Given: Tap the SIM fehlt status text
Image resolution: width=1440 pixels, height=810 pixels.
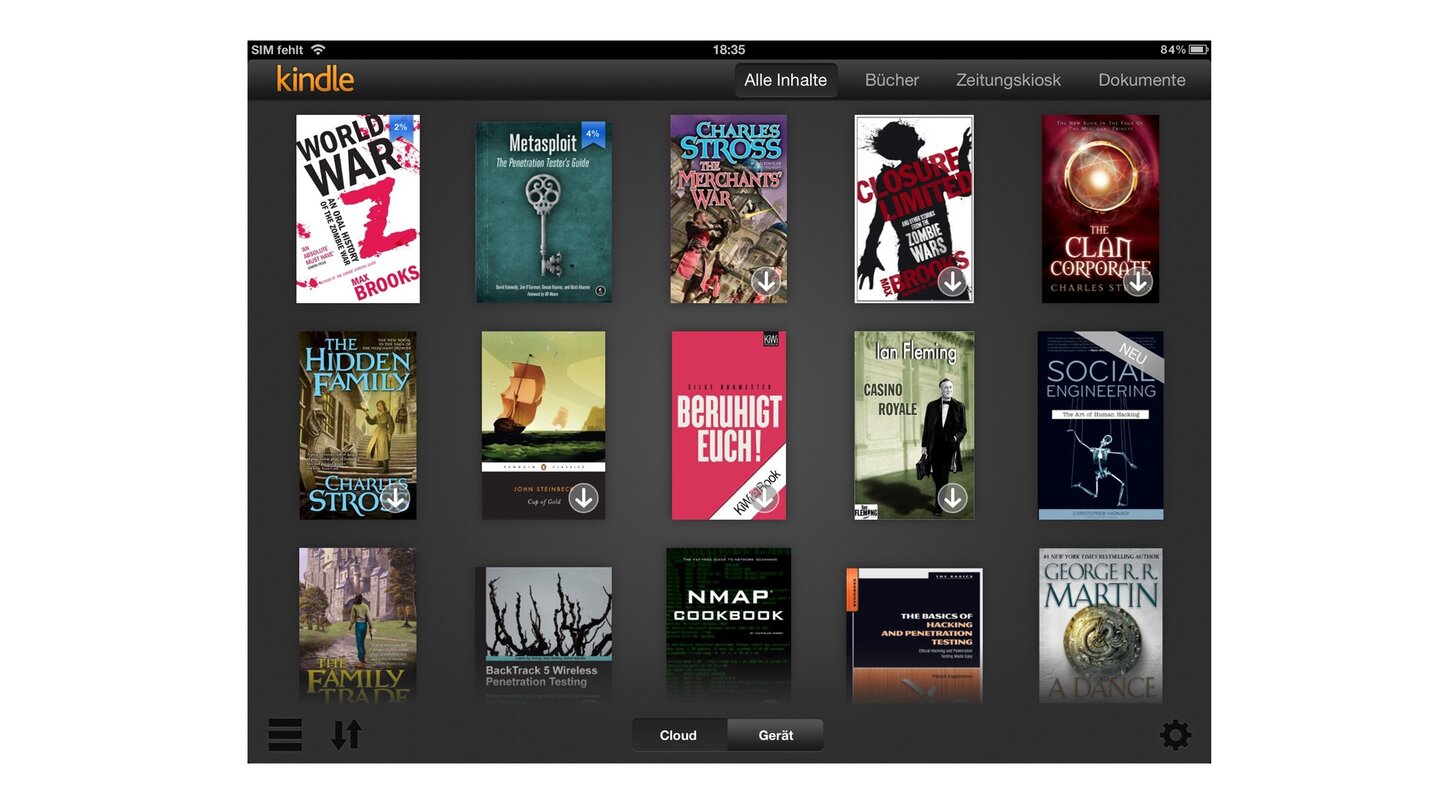Looking at the screenshot, I should click(x=277, y=49).
